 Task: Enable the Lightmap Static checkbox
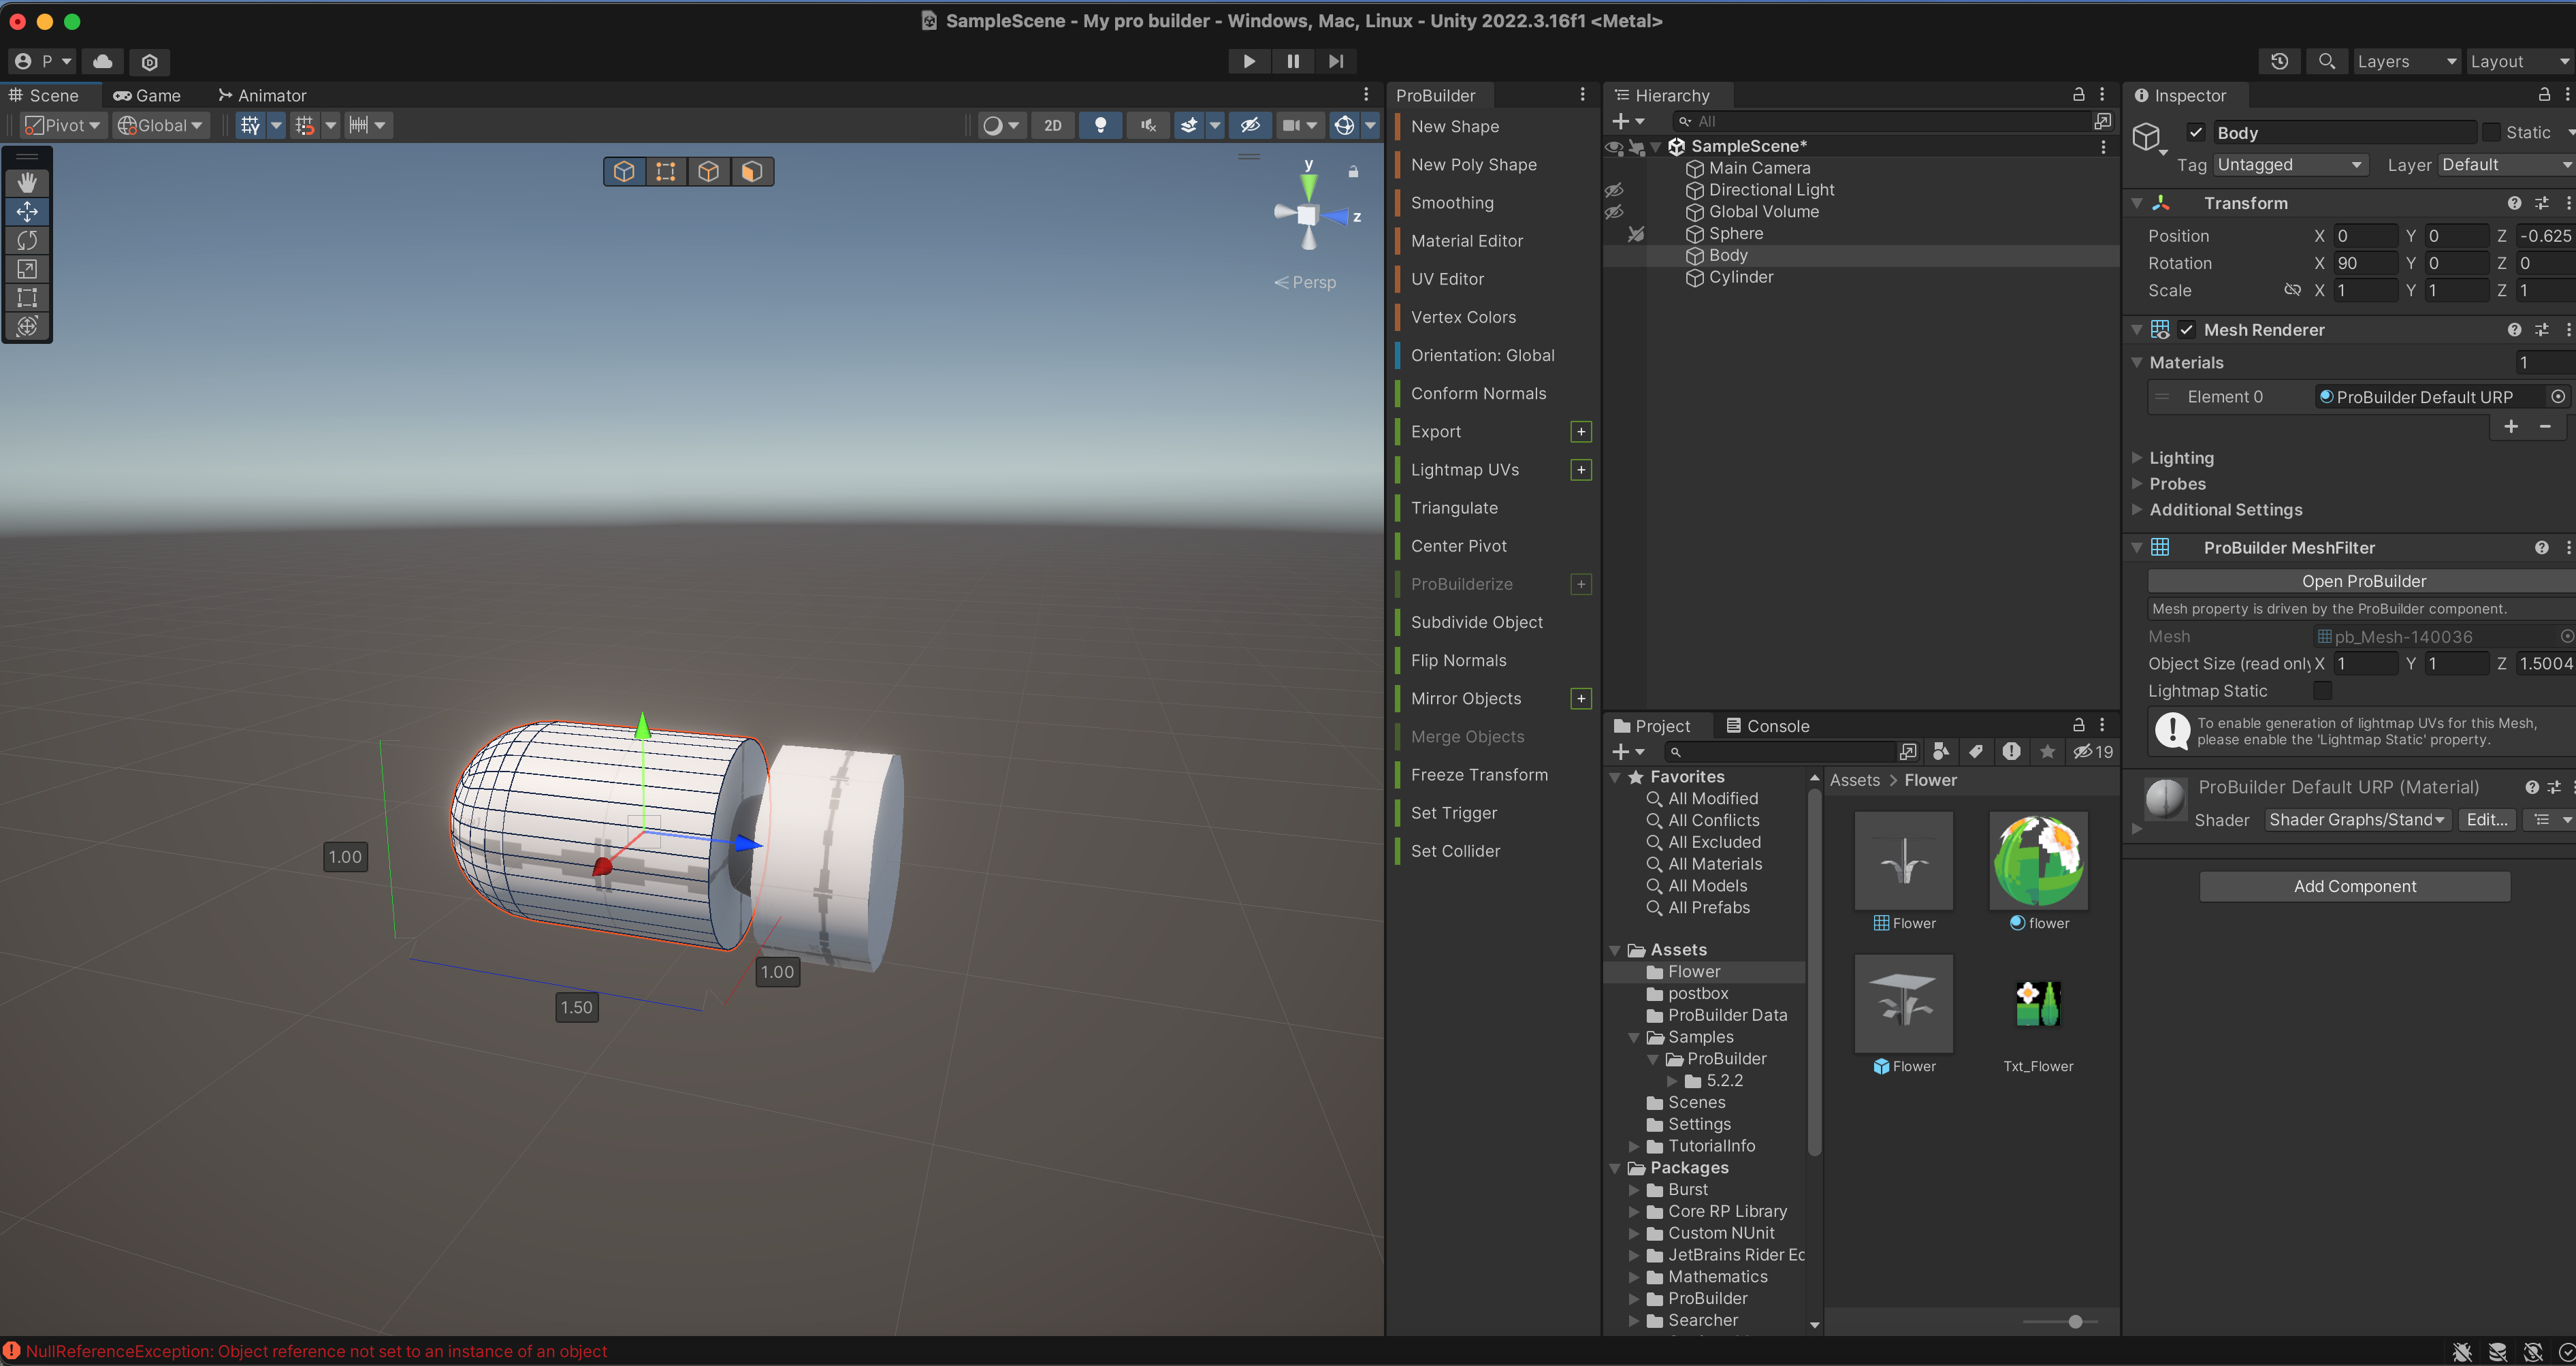[x=2322, y=691]
